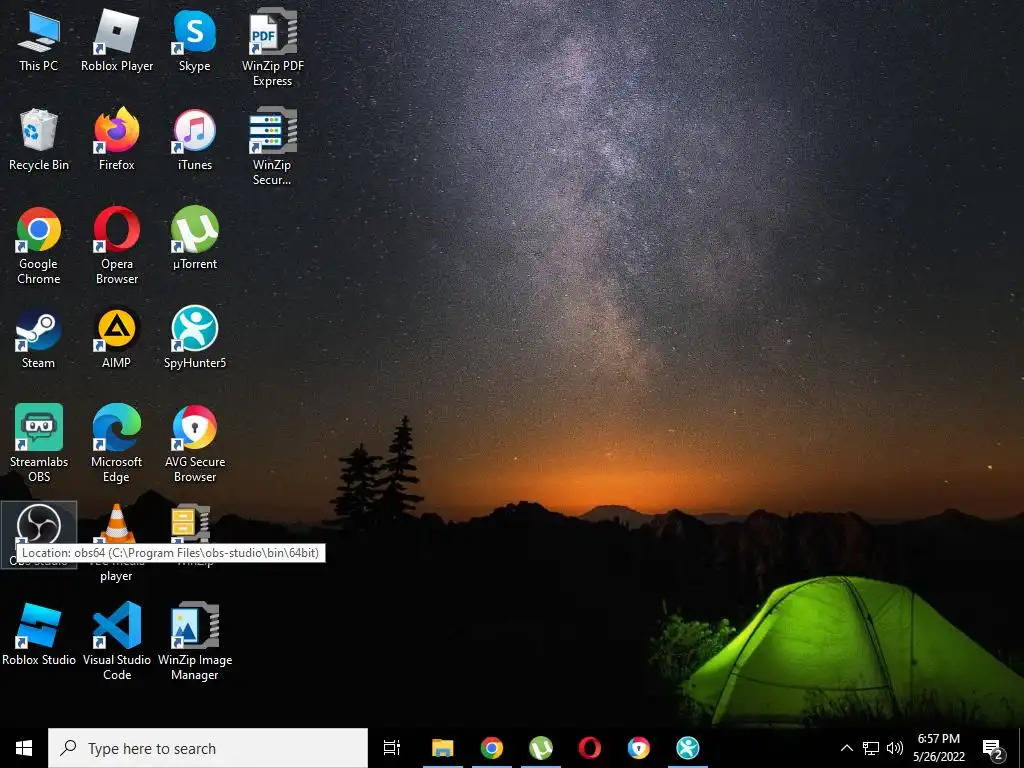
Task: Select the AIMP desktop shortcut
Action: point(117,338)
